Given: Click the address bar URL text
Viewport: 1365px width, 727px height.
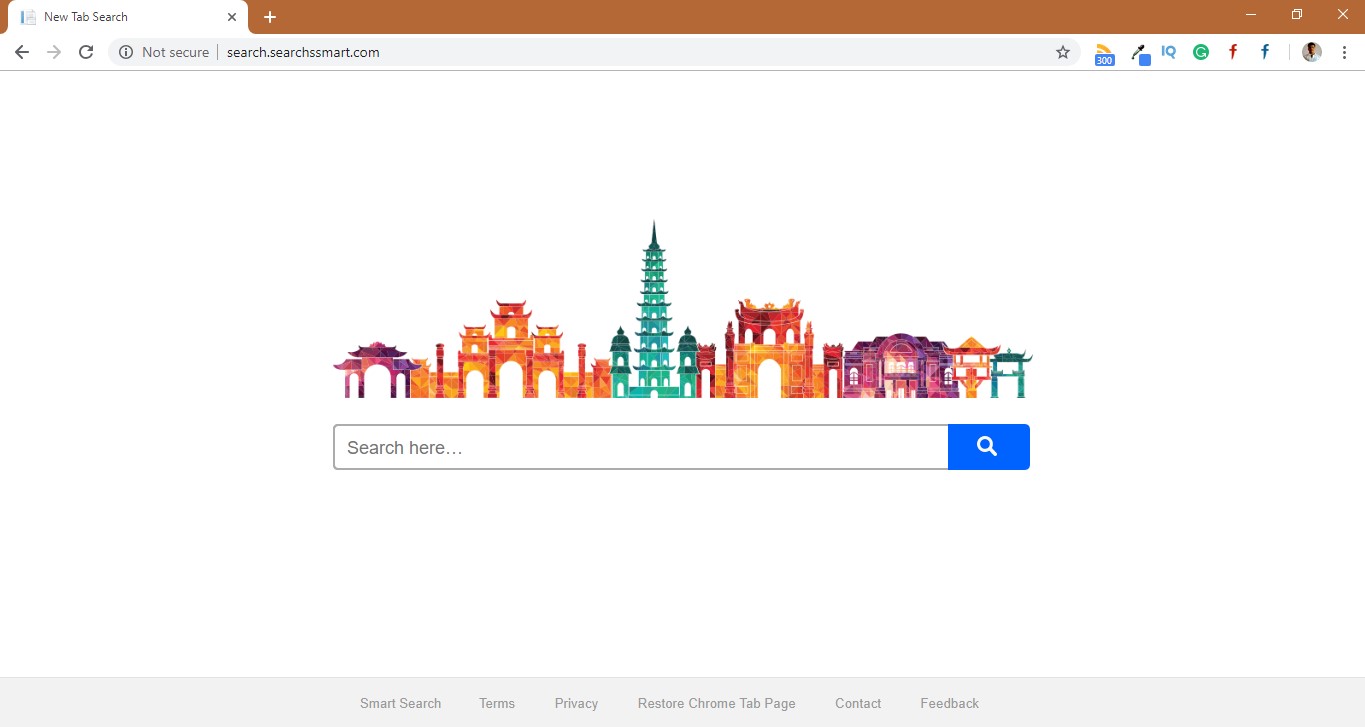Looking at the screenshot, I should 303,52.
